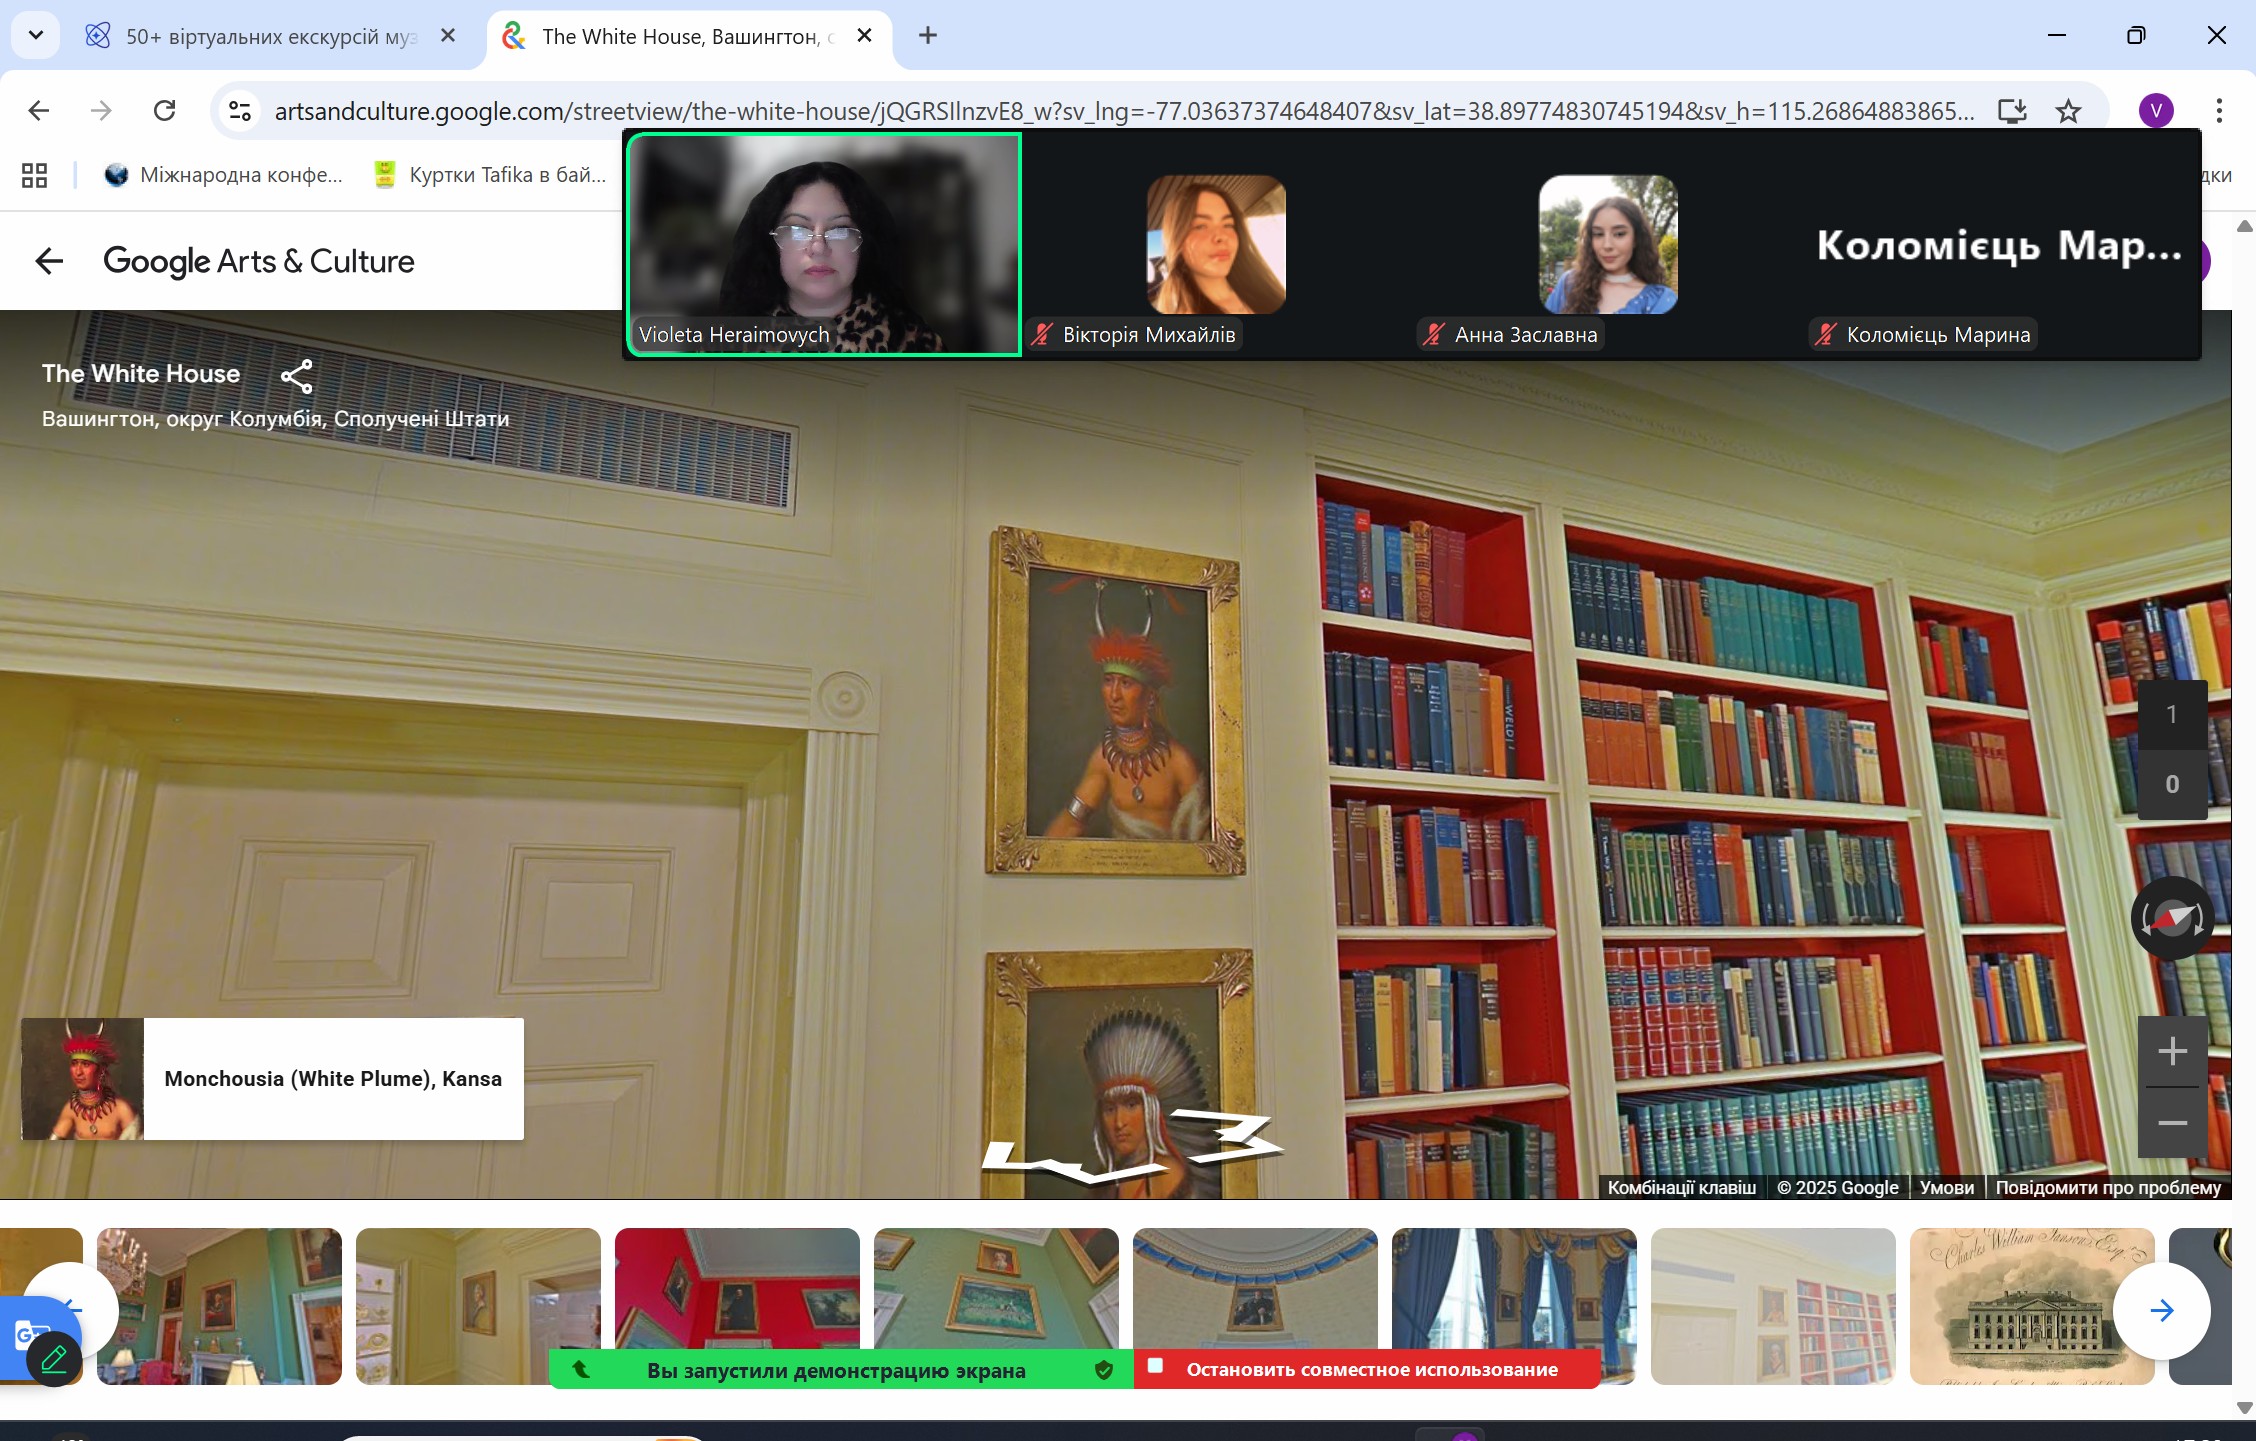Zoom in with the plus button
This screenshot has width=2256, height=1441.
click(2172, 1051)
